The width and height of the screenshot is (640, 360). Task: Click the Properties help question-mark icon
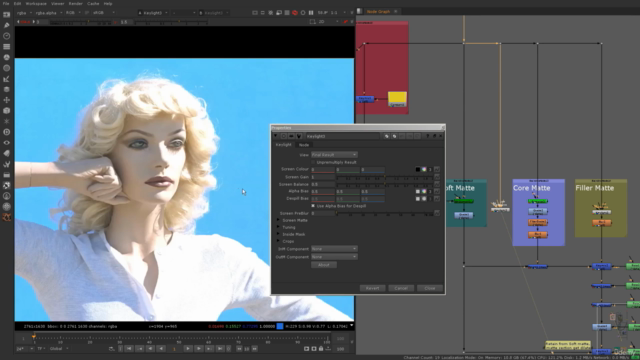coord(428,136)
